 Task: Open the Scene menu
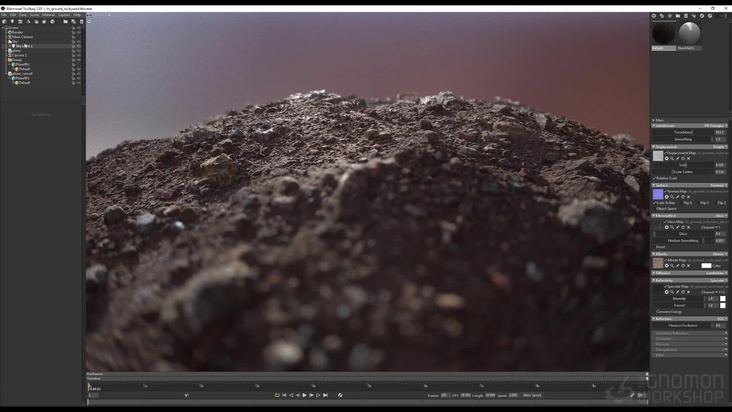pyautogui.click(x=35, y=15)
